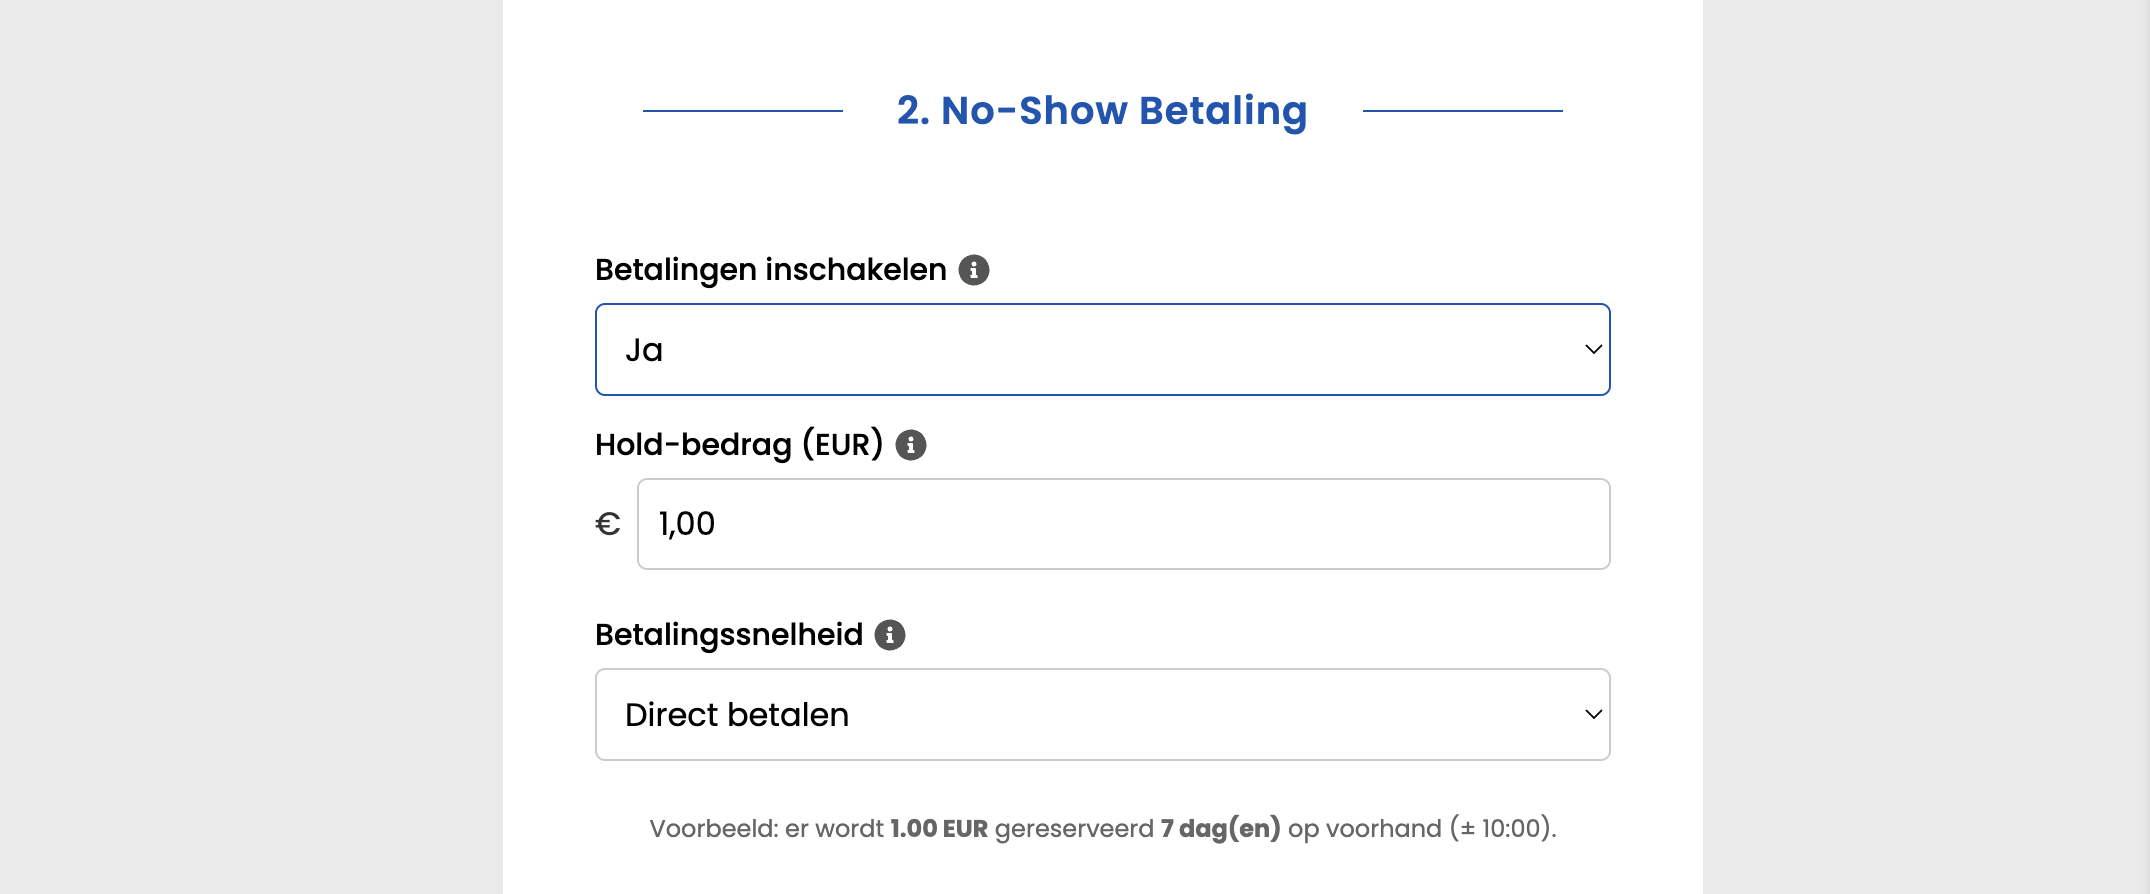Click the 1,00 value in amount field
Screen dimensions: 2150x894
click(687, 524)
